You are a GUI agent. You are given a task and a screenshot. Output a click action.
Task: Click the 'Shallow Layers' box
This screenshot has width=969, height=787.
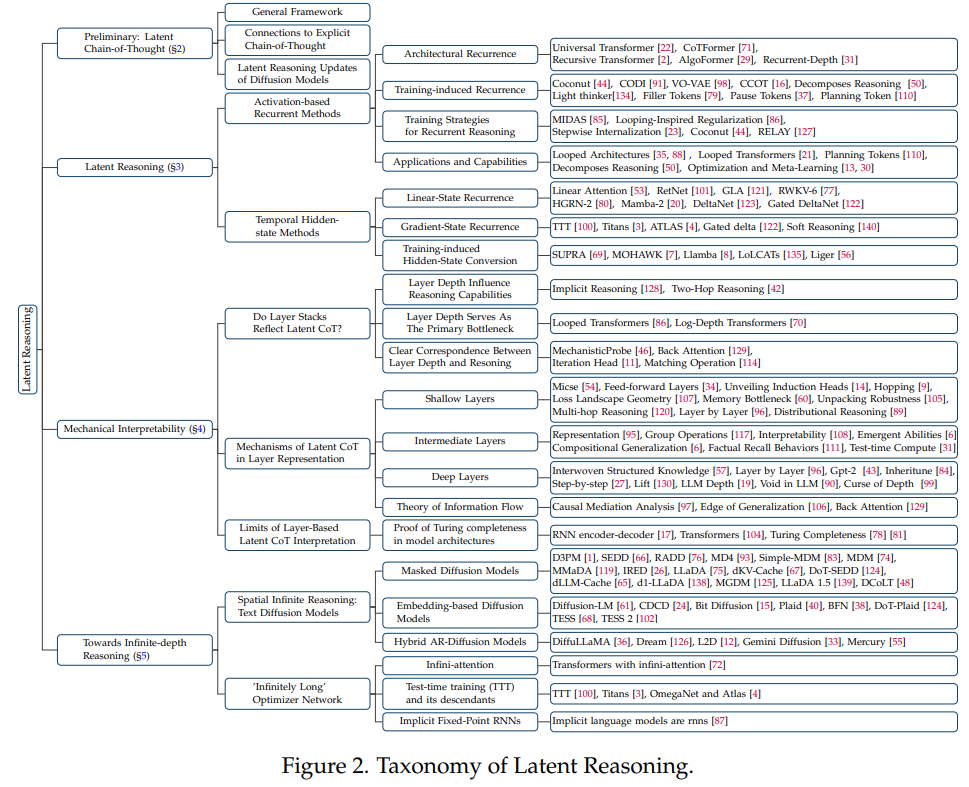coord(460,399)
